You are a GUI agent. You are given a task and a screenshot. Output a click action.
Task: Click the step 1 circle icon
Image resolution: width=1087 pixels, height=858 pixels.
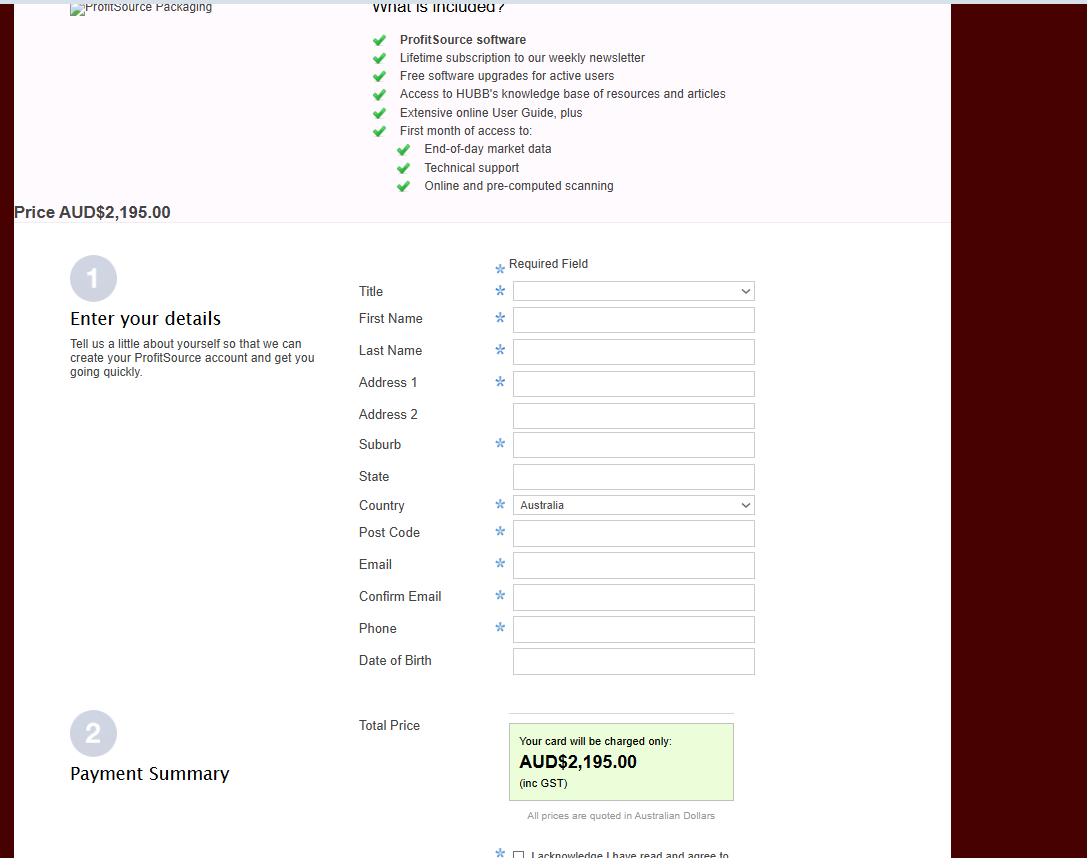(x=93, y=279)
